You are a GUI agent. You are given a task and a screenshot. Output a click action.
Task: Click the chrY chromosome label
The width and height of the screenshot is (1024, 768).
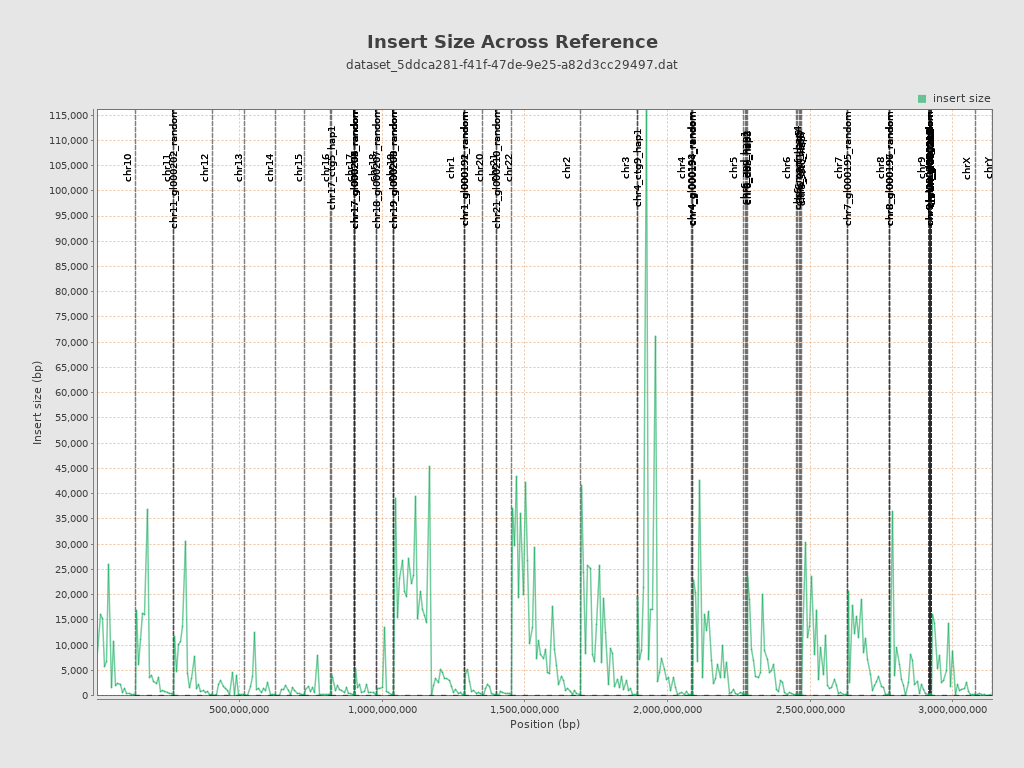tap(989, 168)
